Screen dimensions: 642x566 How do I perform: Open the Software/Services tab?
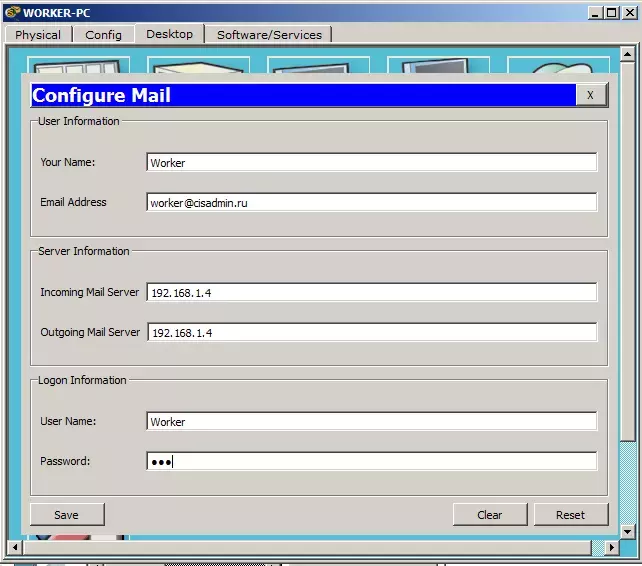tap(269, 35)
